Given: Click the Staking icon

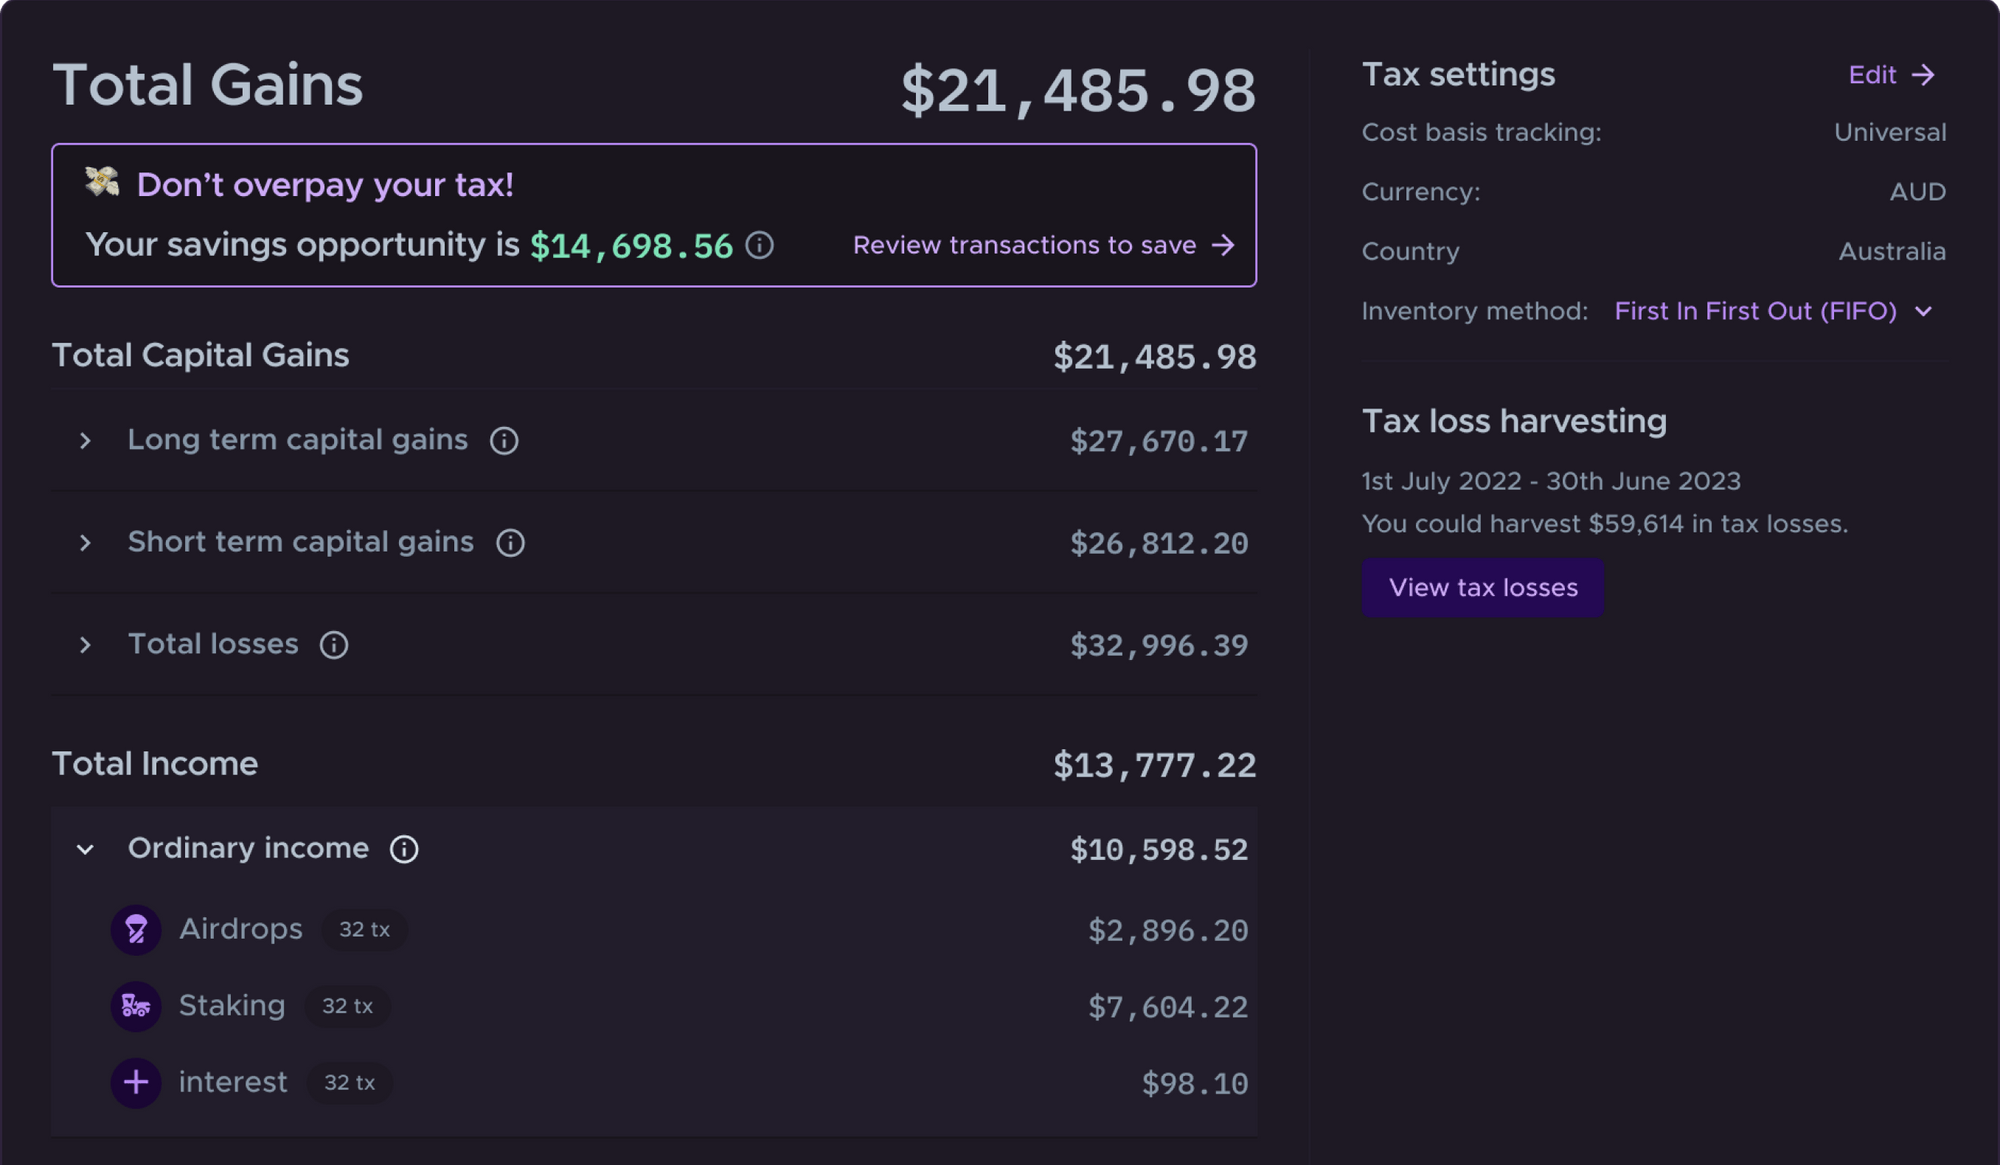Looking at the screenshot, I should tap(136, 1006).
